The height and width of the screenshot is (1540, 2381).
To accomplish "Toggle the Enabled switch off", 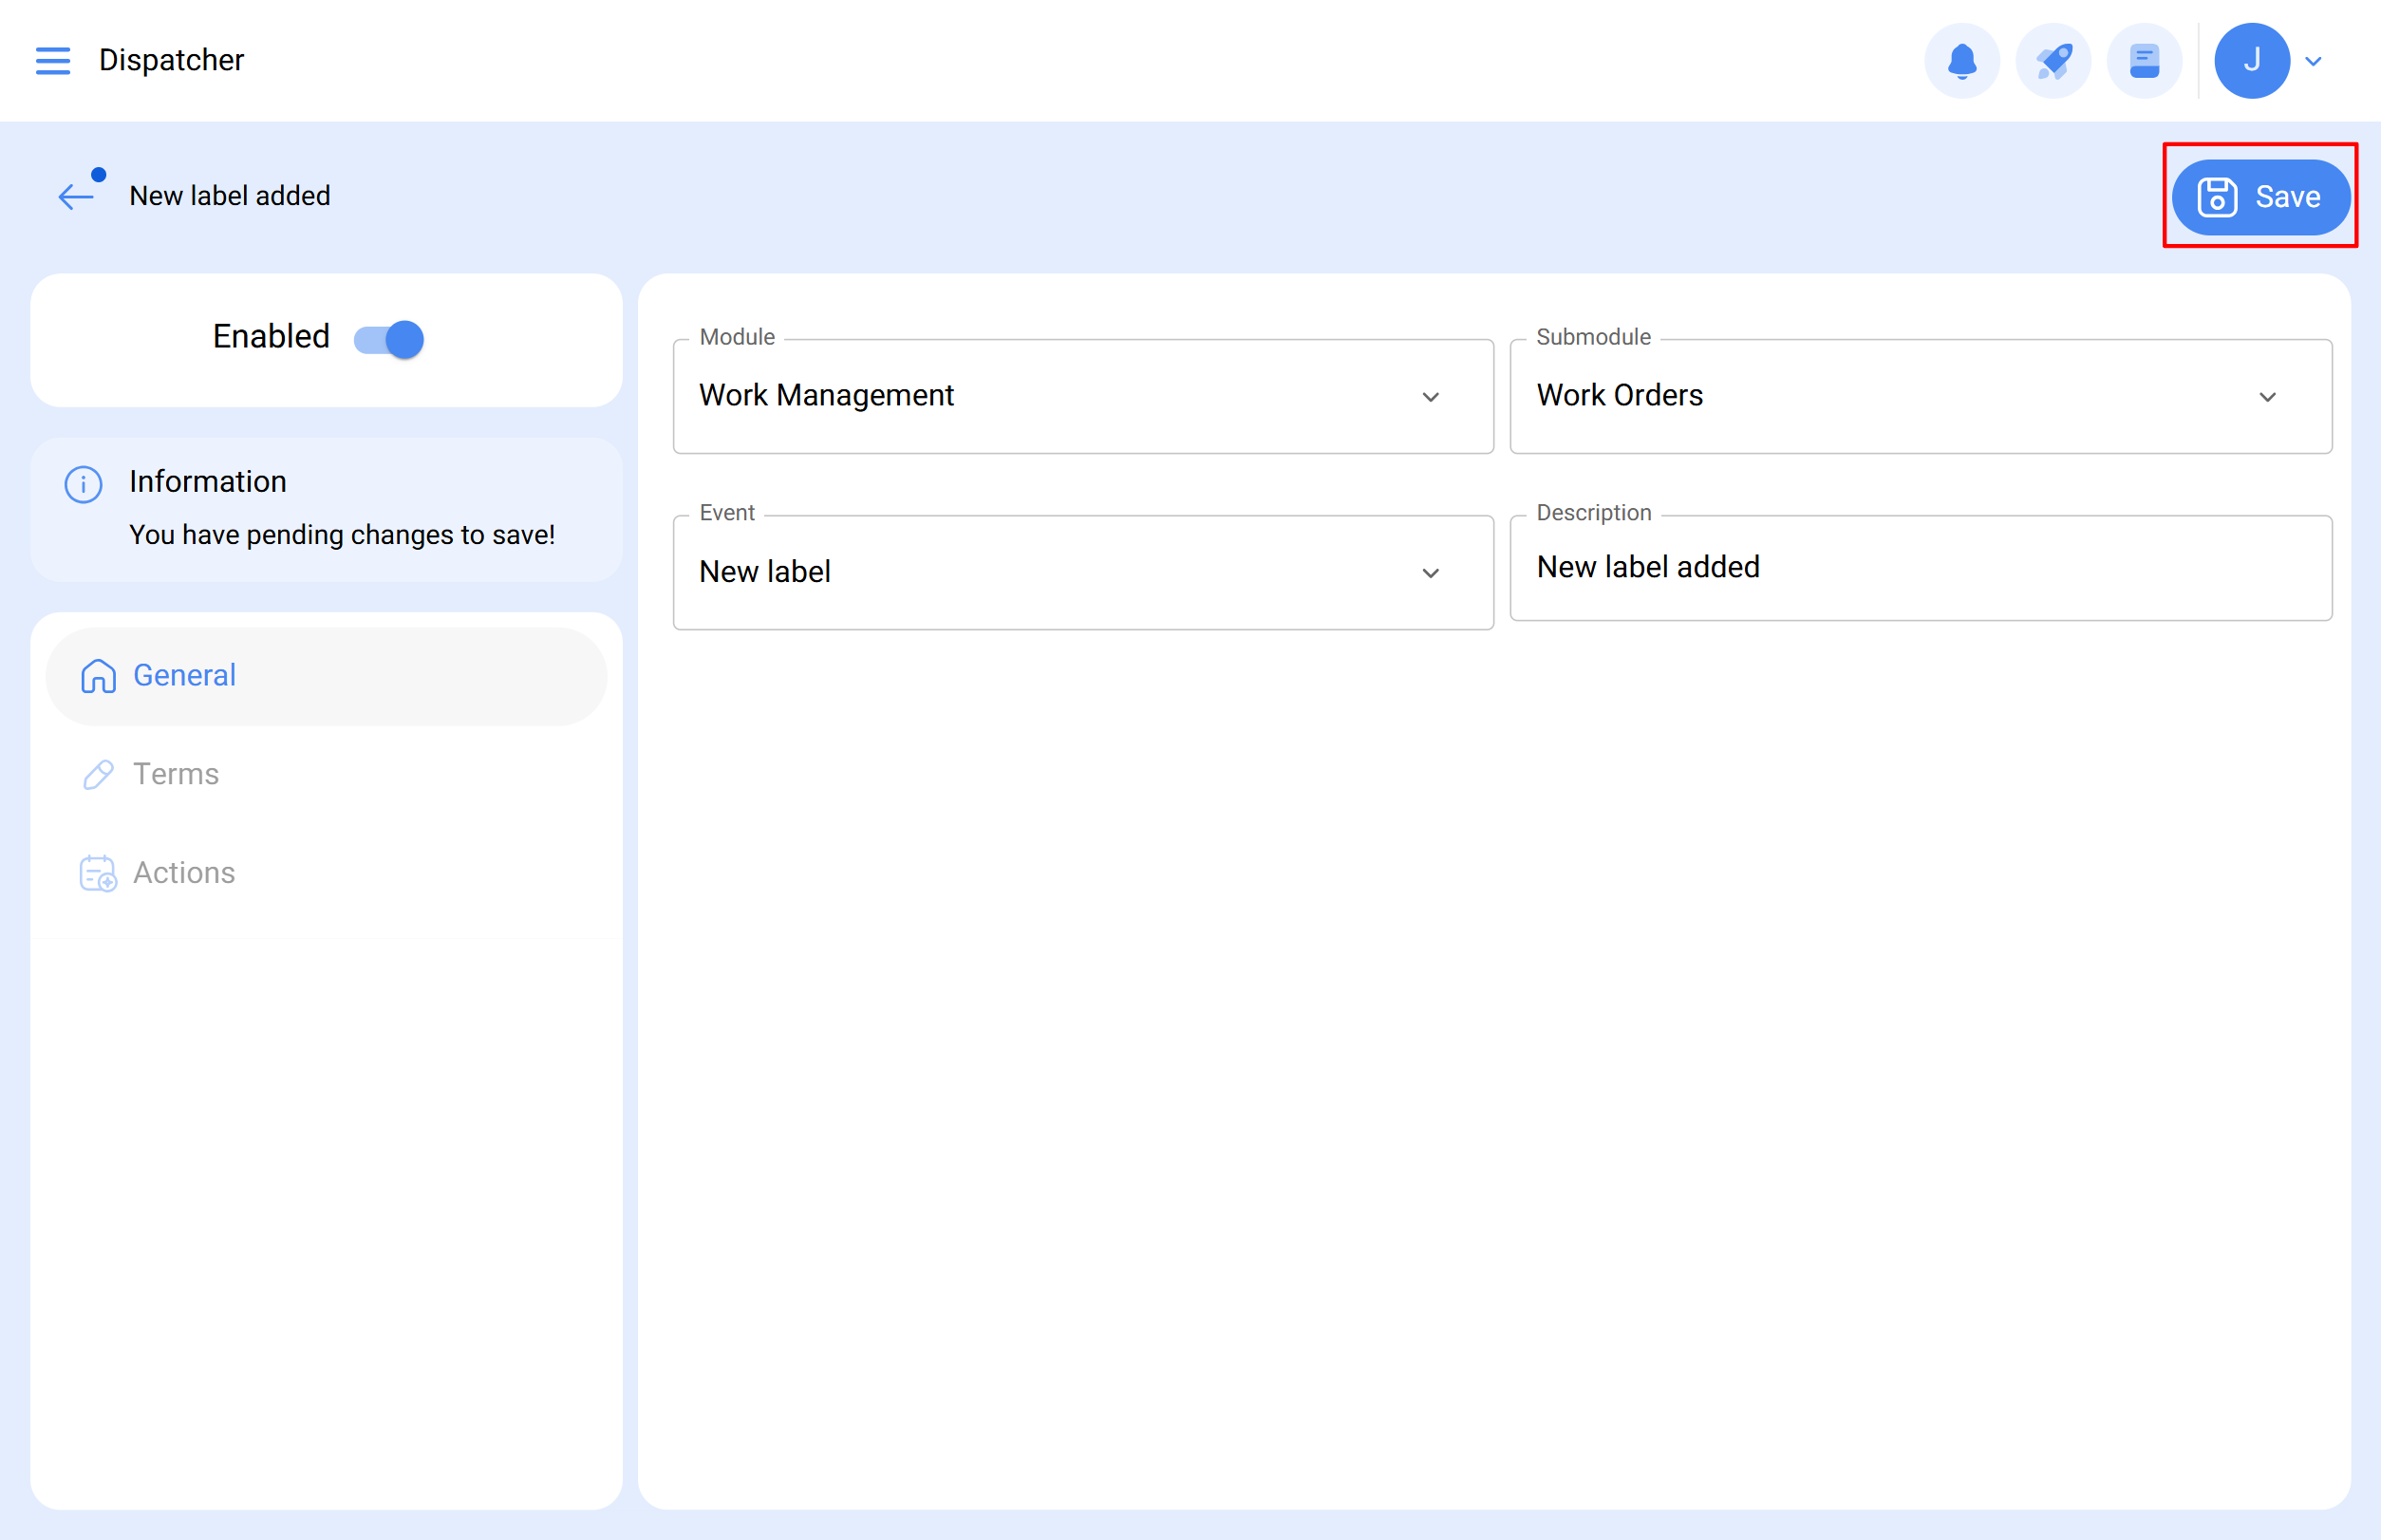I will pyautogui.click(x=387, y=339).
